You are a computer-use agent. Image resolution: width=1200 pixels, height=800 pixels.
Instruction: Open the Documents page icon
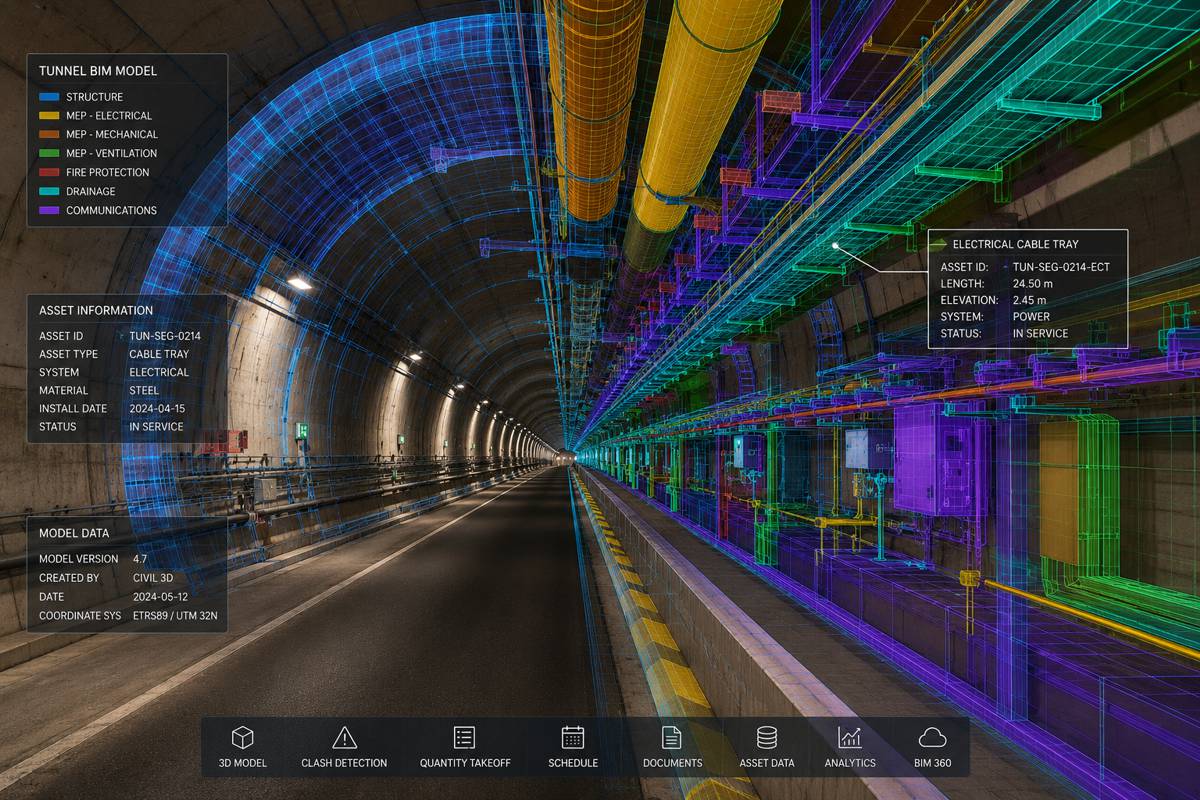coord(672,738)
